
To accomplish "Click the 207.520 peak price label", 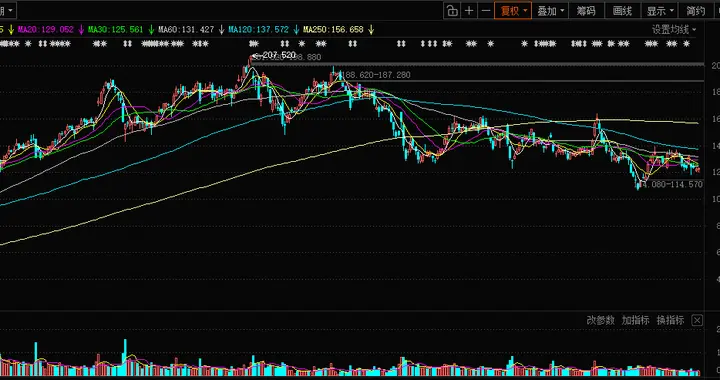I will click(x=279, y=55).
